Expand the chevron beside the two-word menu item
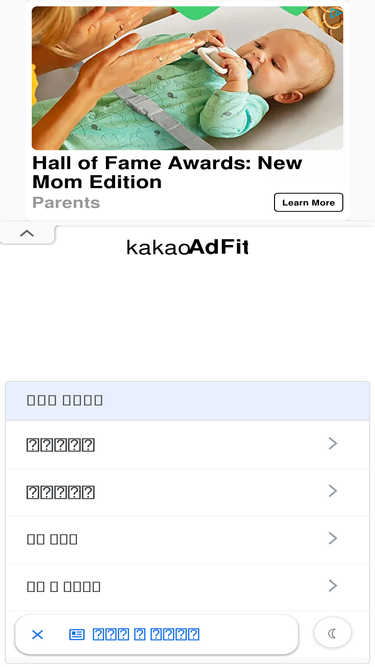This screenshot has width=375, height=667. pos(332,538)
